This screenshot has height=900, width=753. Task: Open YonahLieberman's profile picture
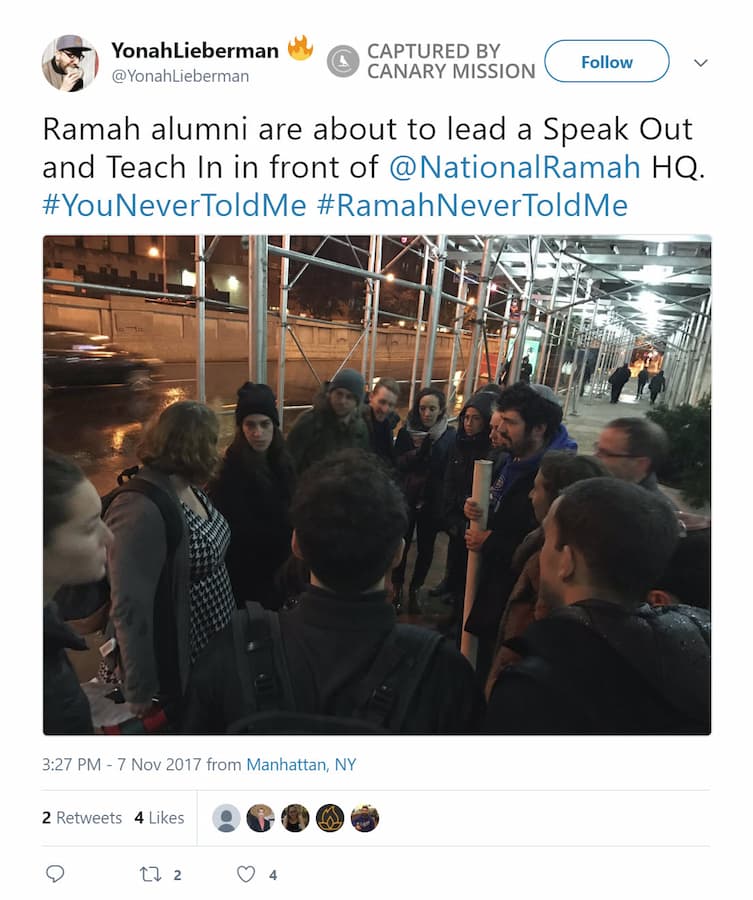click(x=70, y=61)
